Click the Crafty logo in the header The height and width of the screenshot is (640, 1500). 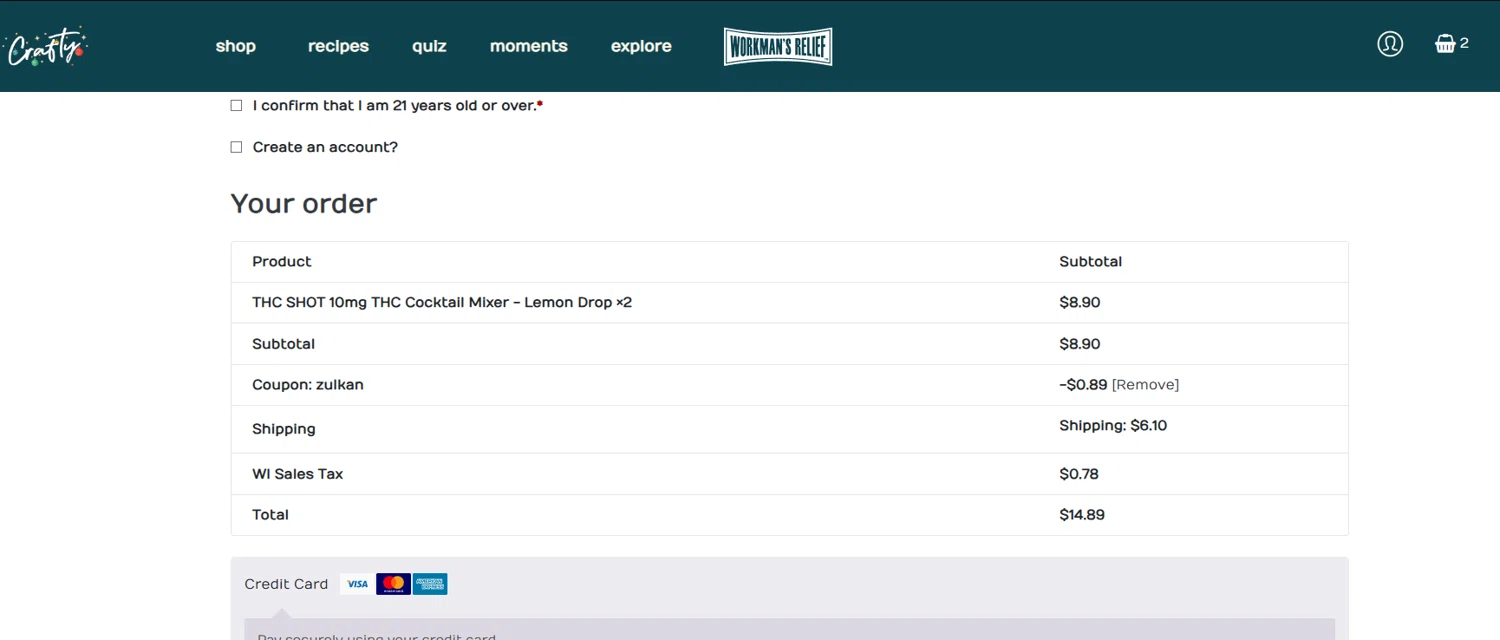point(45,47)
